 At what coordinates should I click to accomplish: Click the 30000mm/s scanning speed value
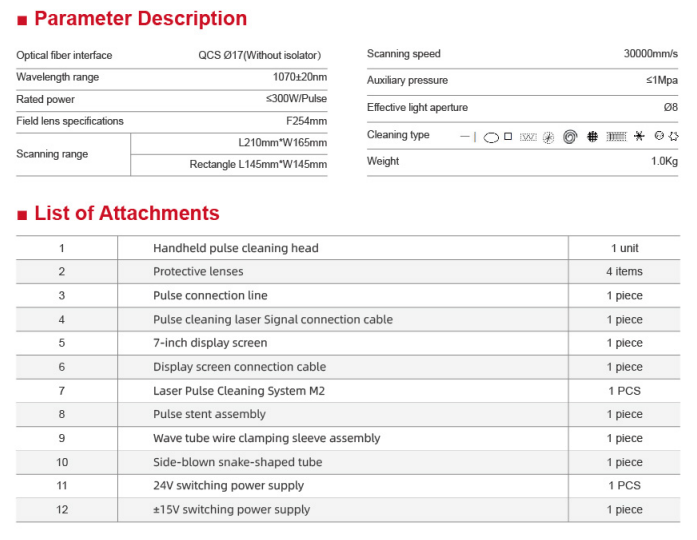650,54
